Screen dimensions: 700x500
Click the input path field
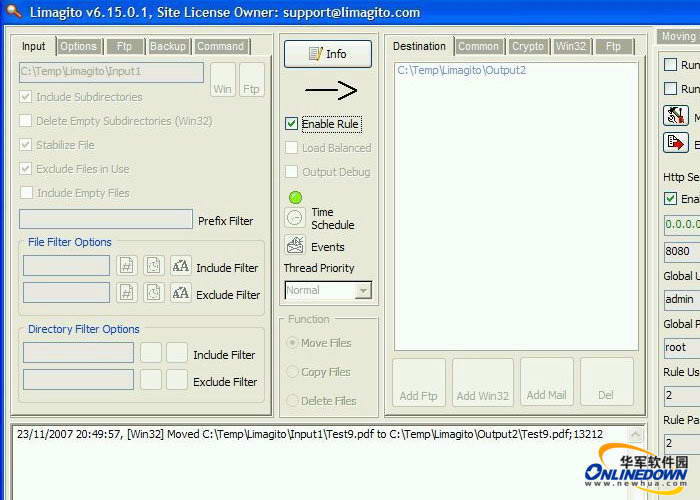pyautogui.click(x=111, y=72)
